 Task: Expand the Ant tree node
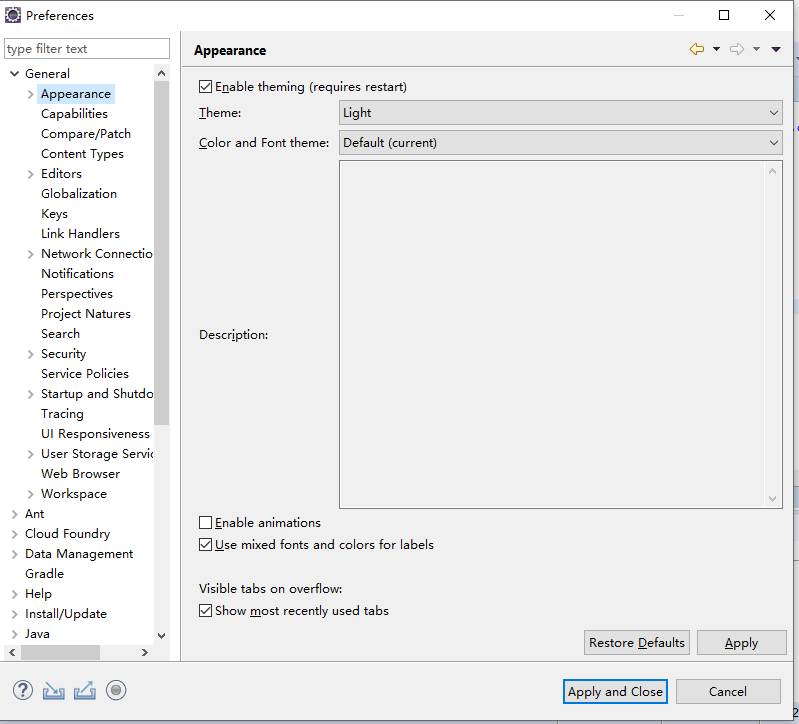14,514
